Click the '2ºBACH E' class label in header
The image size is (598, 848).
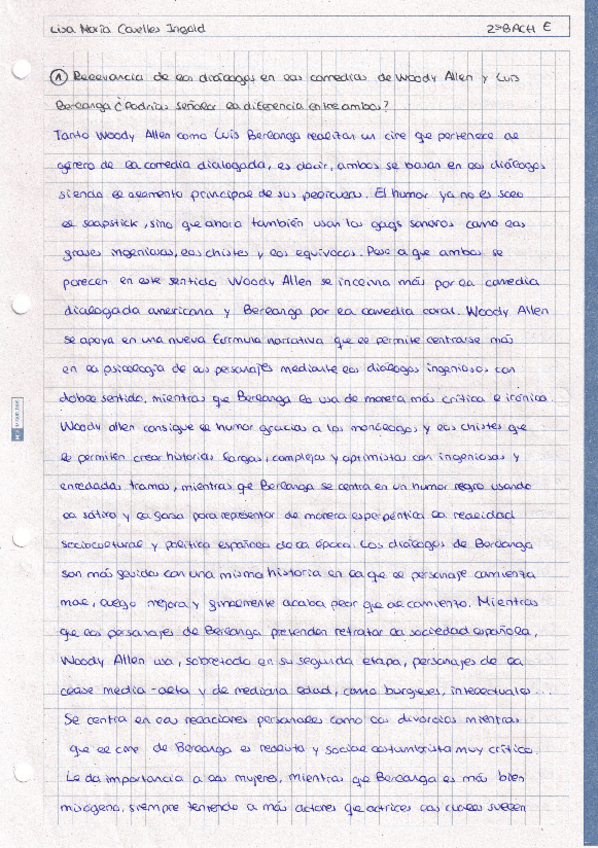pyautogui.click(x=519, y=28)
